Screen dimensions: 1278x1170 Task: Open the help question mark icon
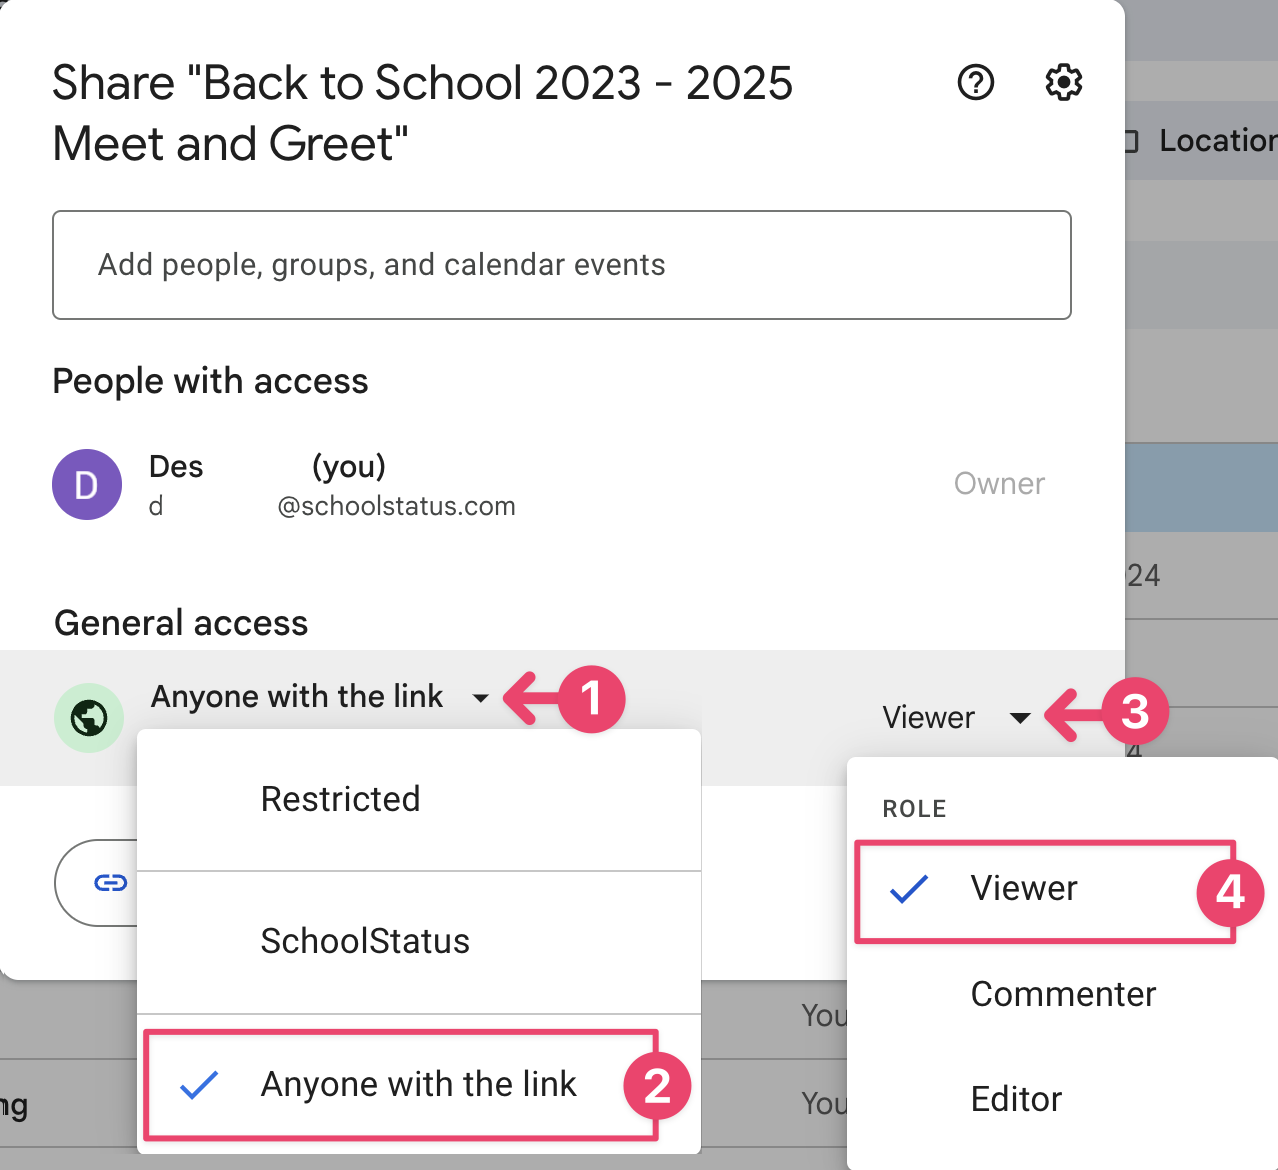coord(975,82)
